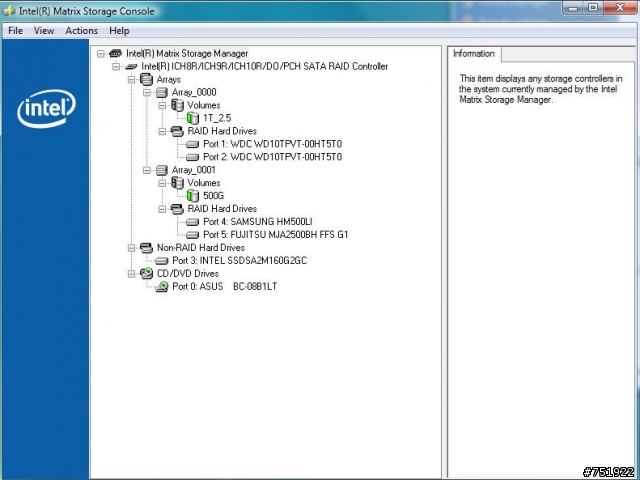Select the Information tab
This screenshot has width=640, height=480.
[x=474, y=54]
